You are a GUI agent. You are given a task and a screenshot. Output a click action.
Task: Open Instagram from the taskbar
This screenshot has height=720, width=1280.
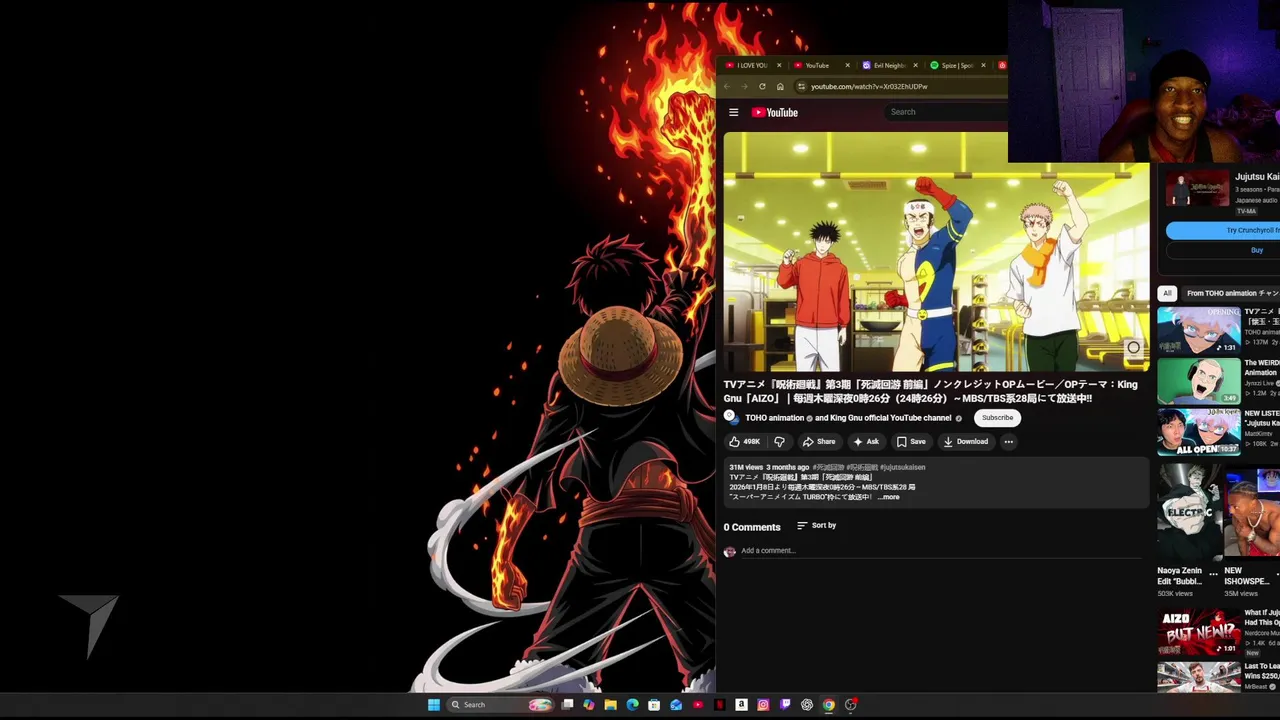tap(763, 705)
